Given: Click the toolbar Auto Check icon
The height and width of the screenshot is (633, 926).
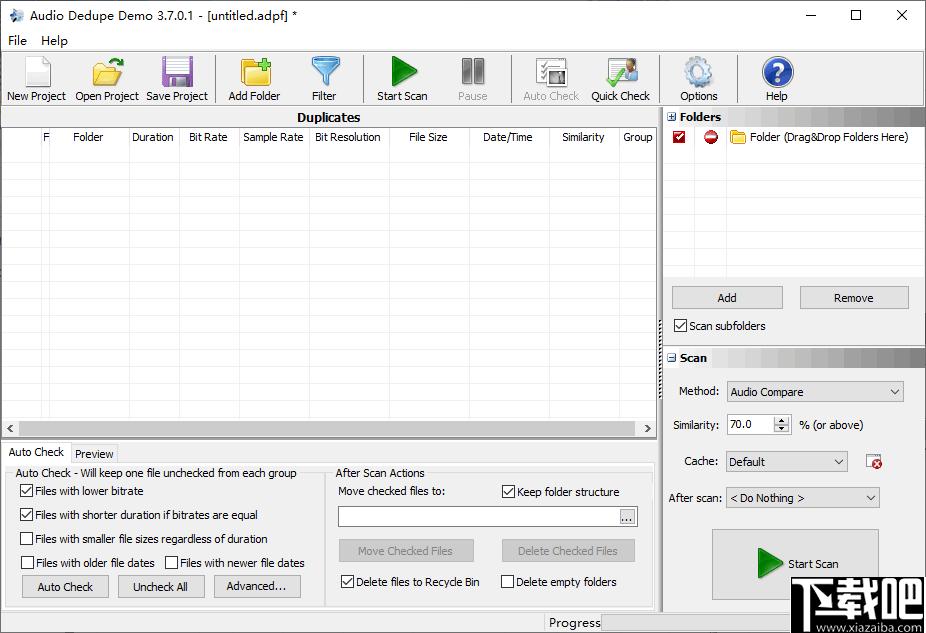Looking at the screenshot, I should tap(551, 72).
